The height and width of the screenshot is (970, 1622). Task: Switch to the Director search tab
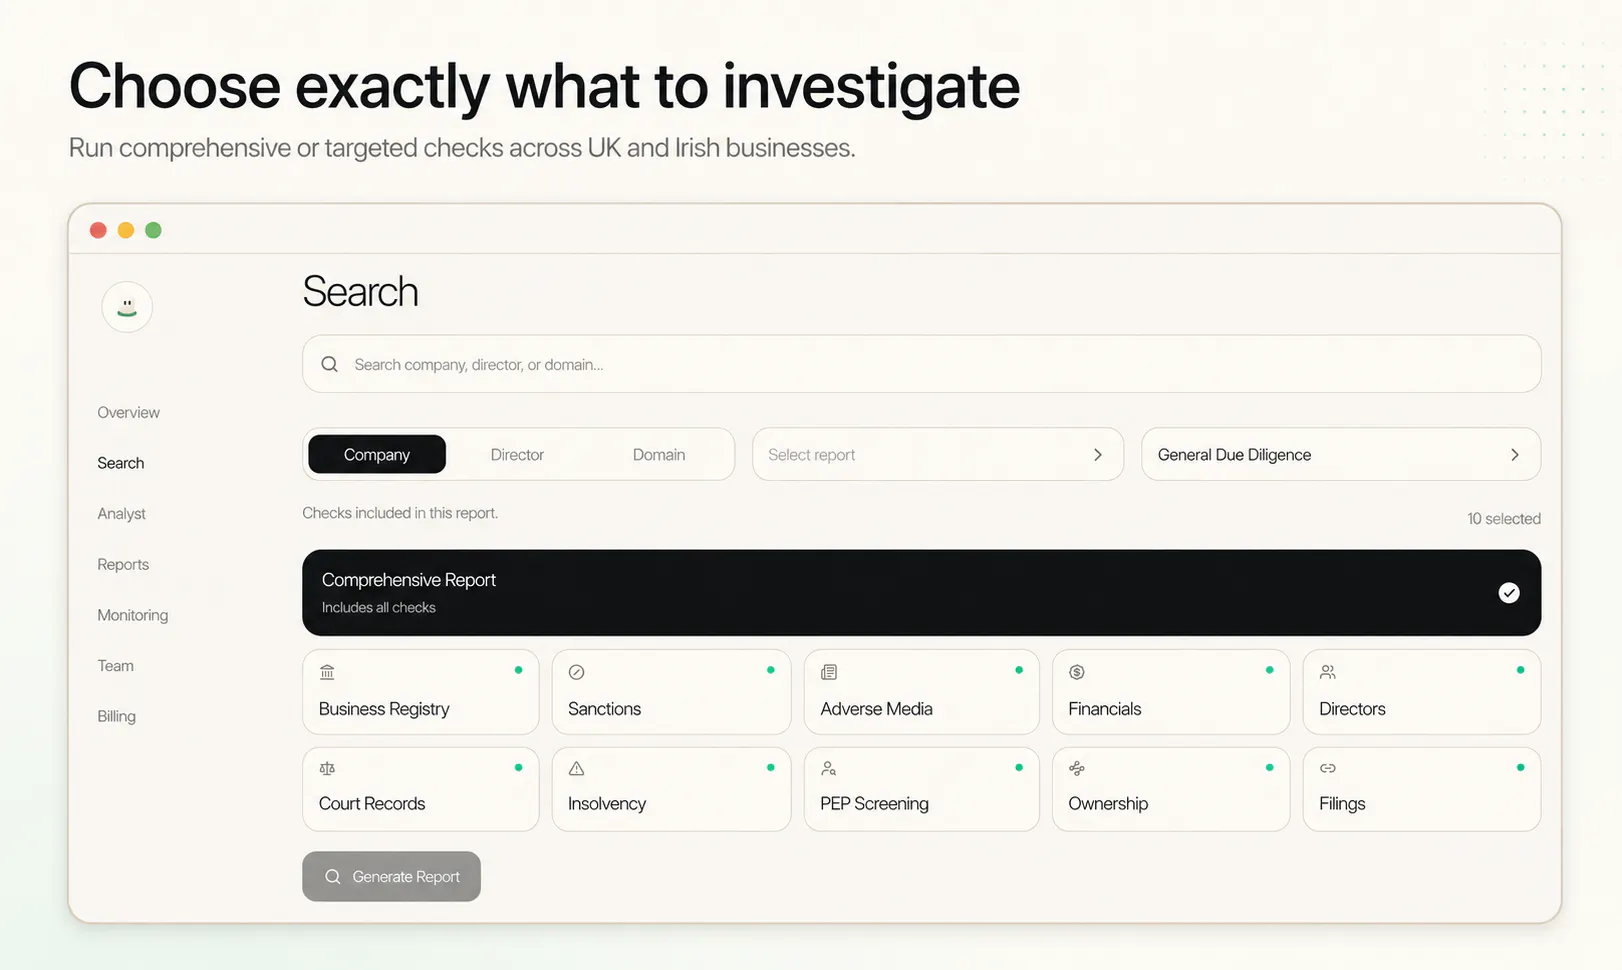tap(517, 454)
